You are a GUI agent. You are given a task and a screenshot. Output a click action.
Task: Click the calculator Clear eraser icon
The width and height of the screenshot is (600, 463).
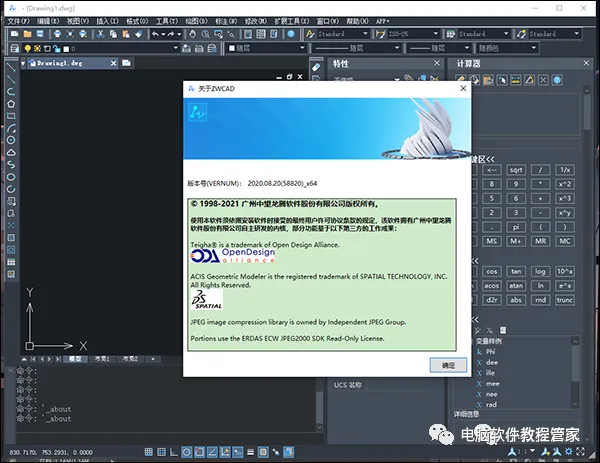coord(460,80)
